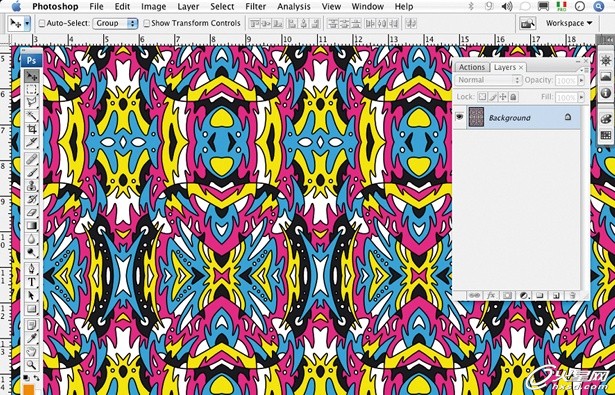Open the Info panel from the dock
The width and height of the screenshot is (615, 395).
606,93
